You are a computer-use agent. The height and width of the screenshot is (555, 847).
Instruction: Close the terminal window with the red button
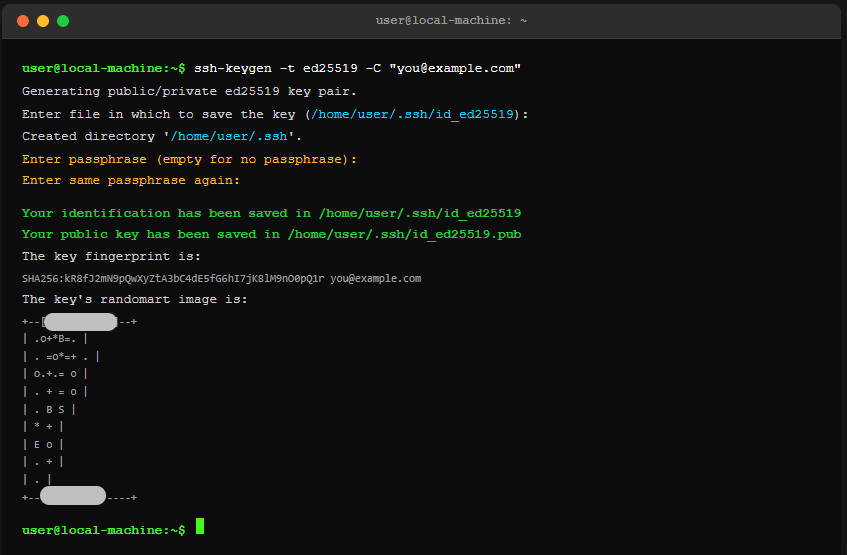coord(23,20)
